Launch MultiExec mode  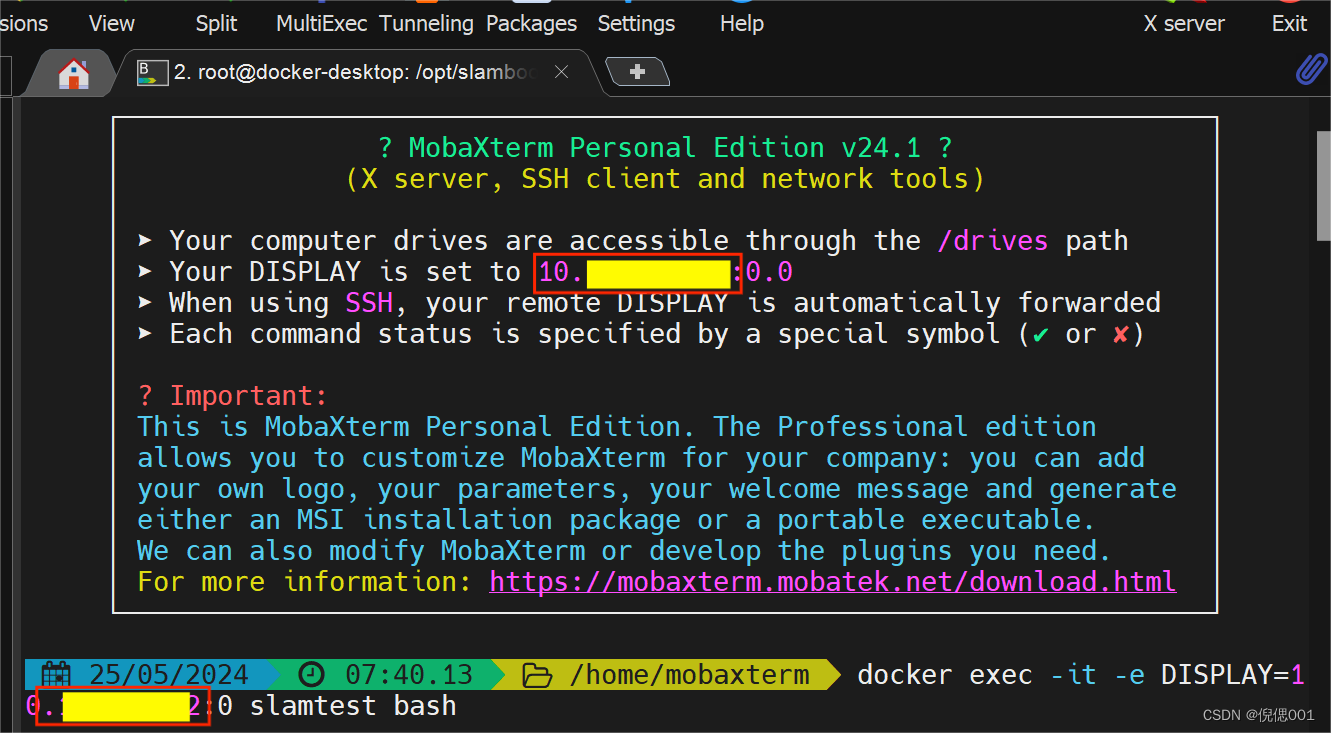pyautogui.click(x=321, y=23)
